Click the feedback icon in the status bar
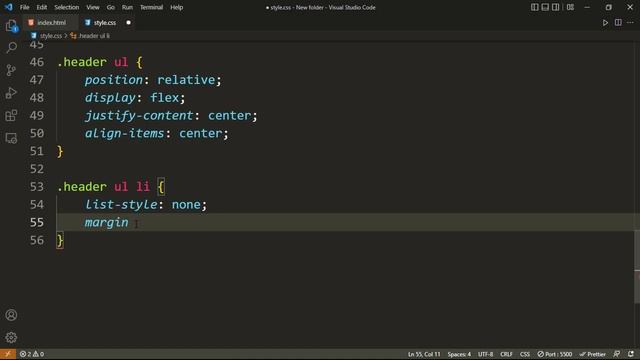The height and width of the screenshot is (360, 640). click(x=617, y=354)
